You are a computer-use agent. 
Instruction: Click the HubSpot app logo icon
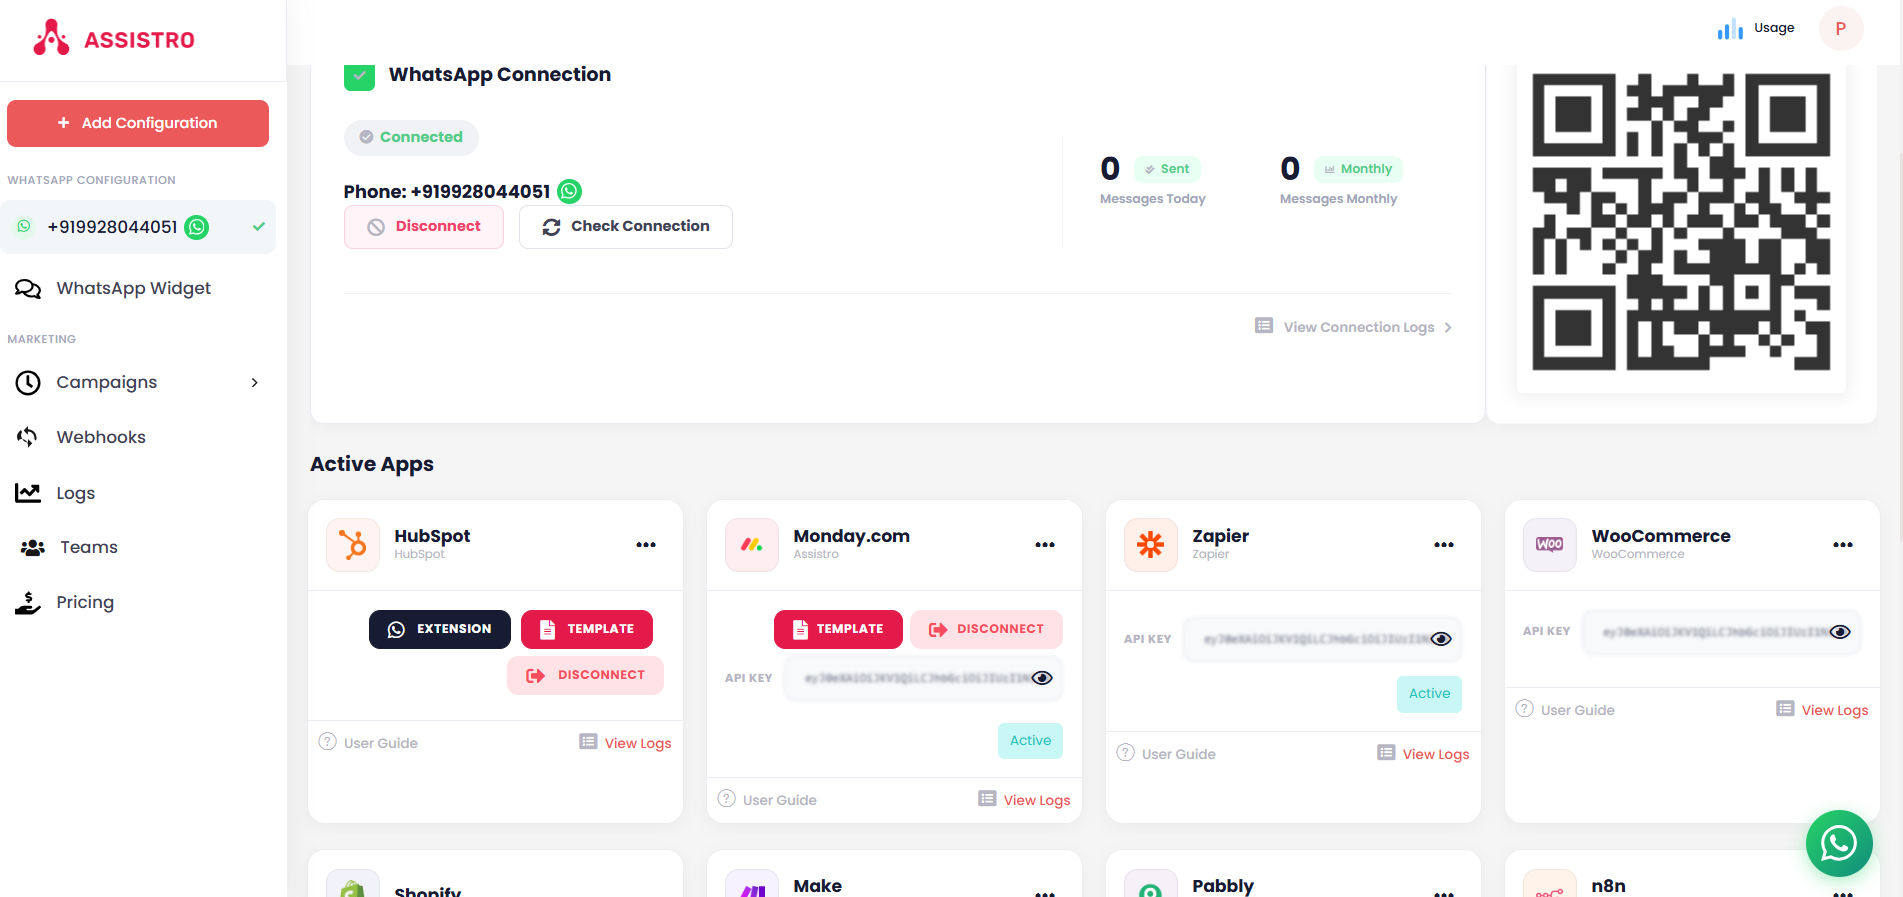coord(353,545)
